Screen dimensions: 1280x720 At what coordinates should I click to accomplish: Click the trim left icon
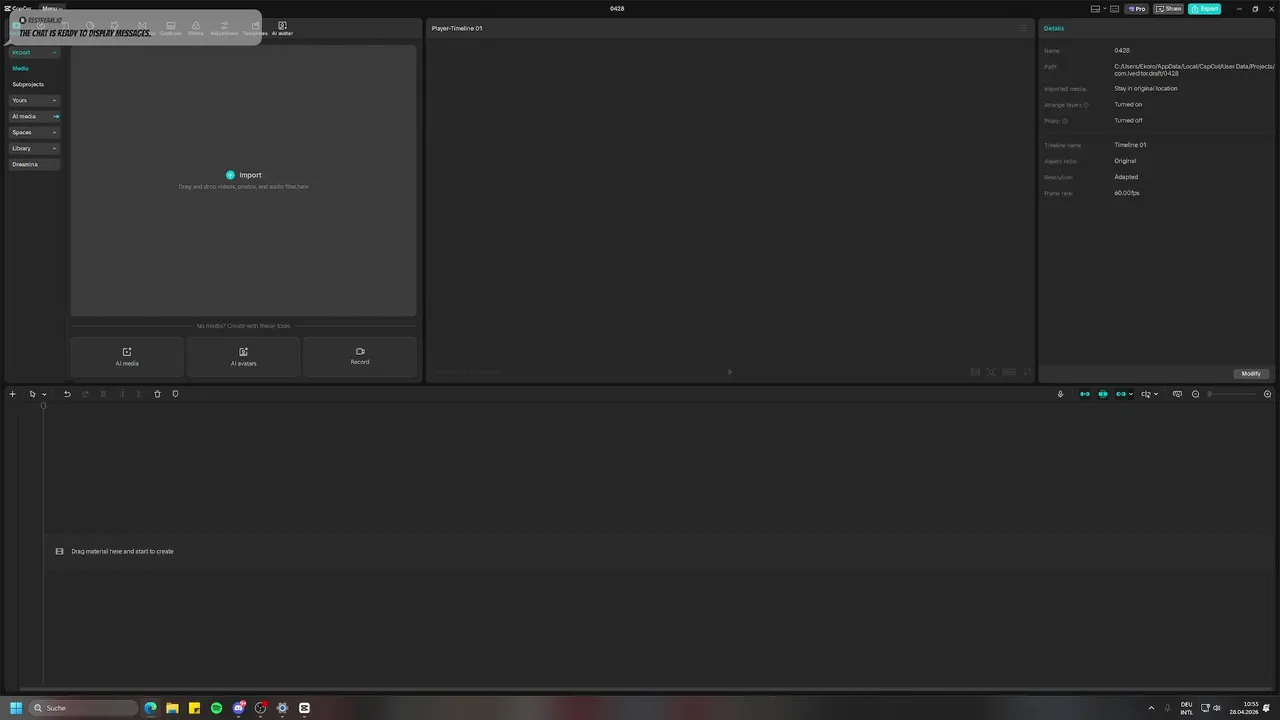tap(121, 394)
